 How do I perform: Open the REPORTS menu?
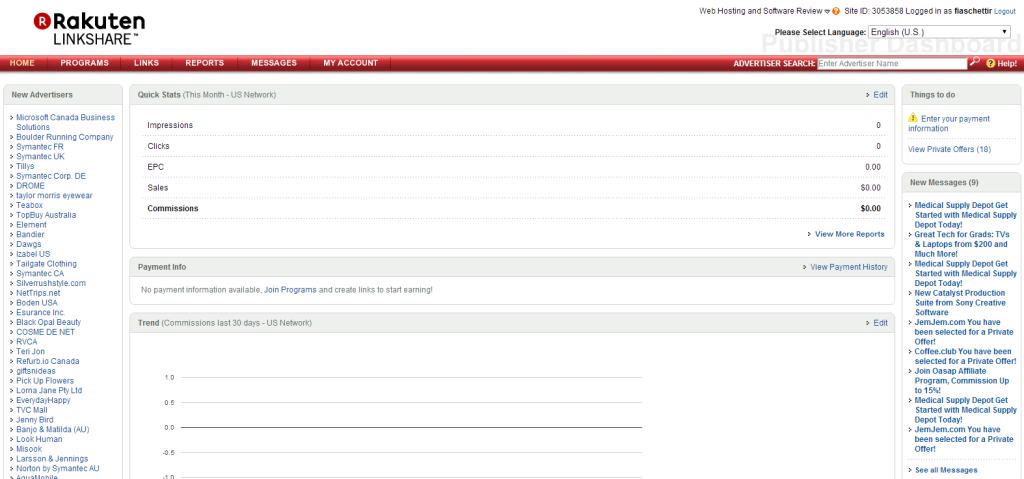point(204,63)
